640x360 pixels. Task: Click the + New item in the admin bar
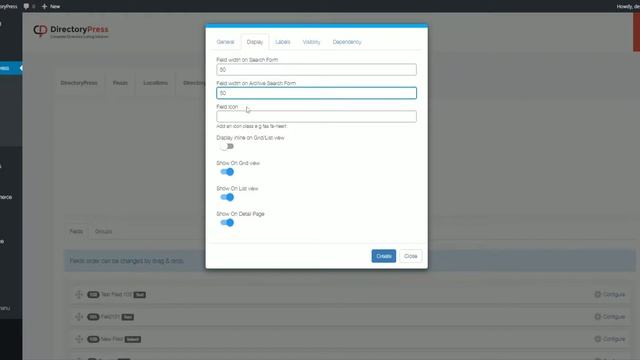51,6
